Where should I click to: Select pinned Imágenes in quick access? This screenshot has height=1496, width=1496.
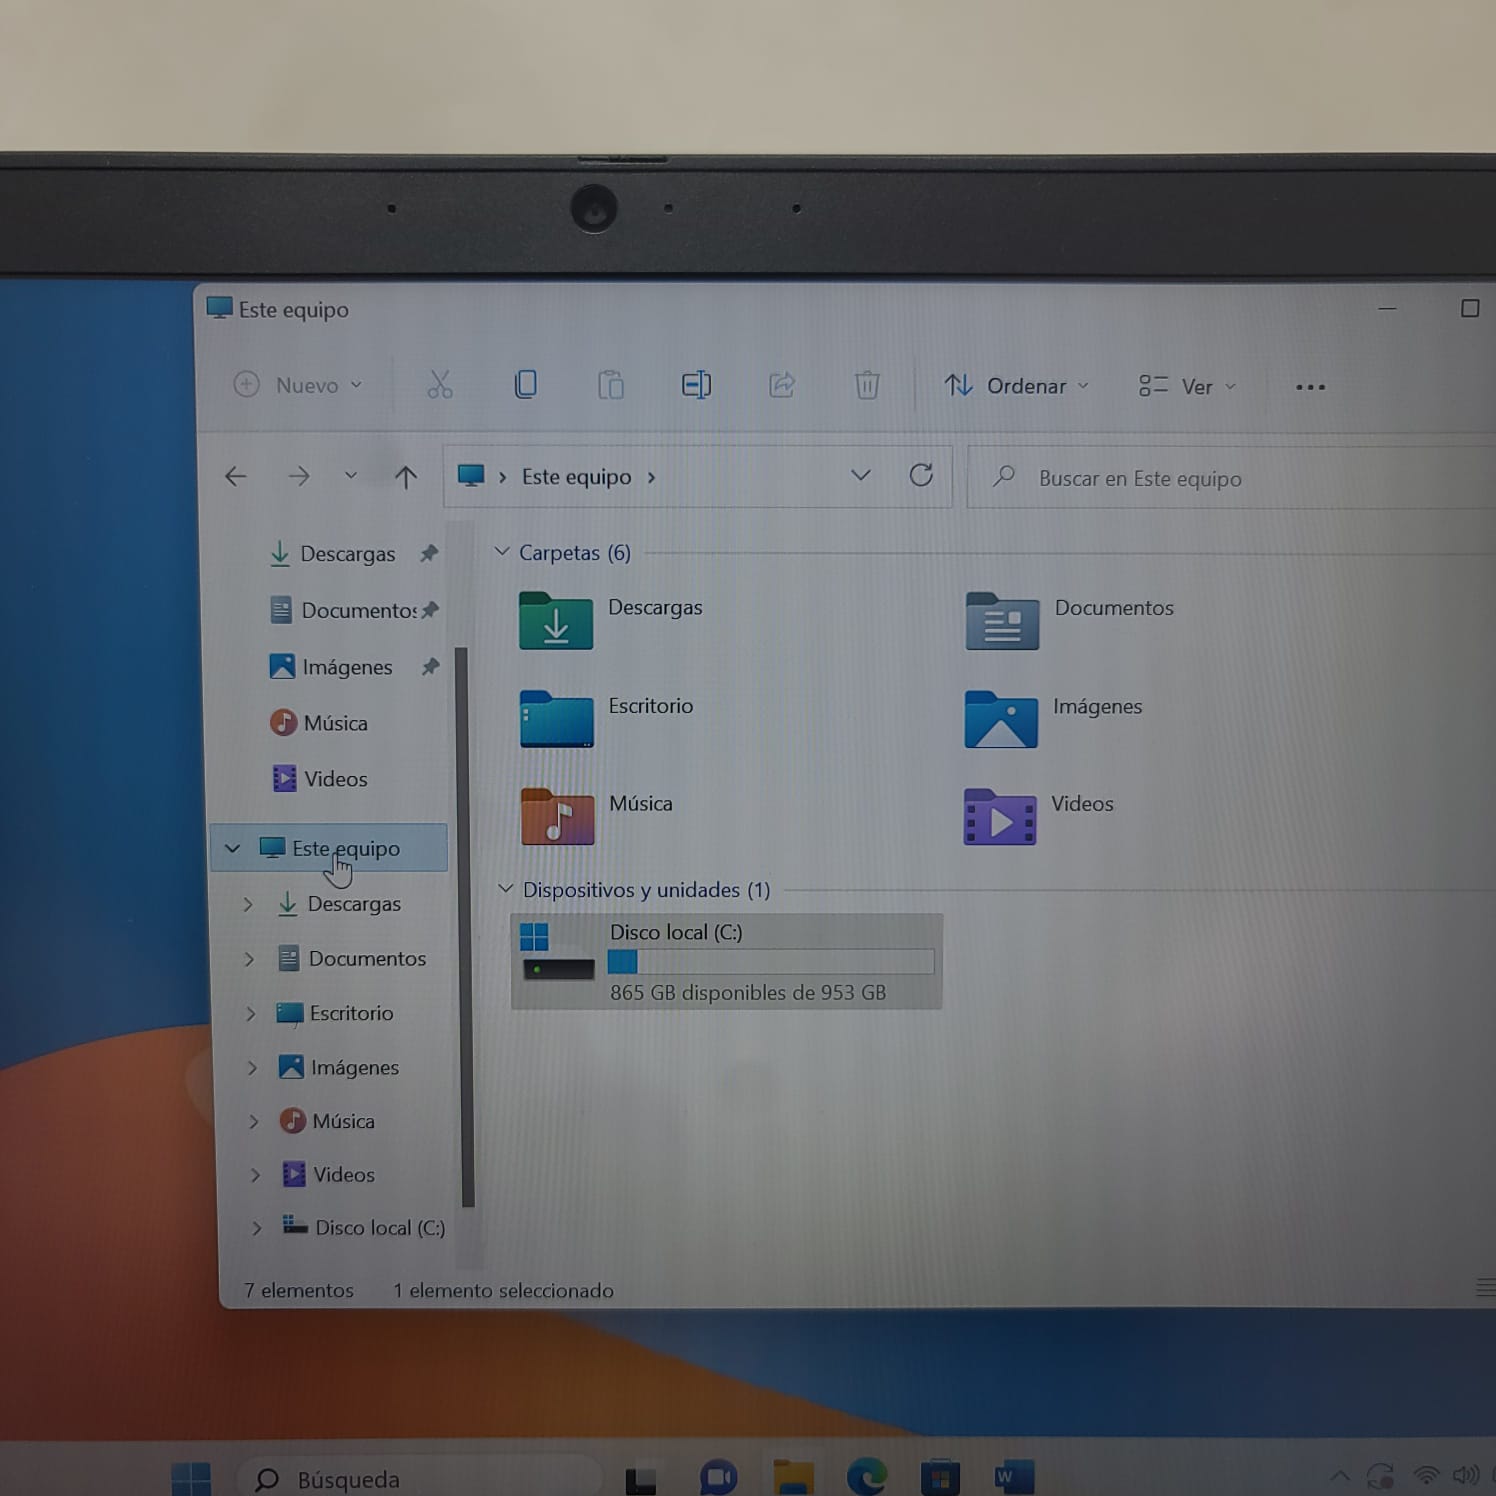coord(346,667)
